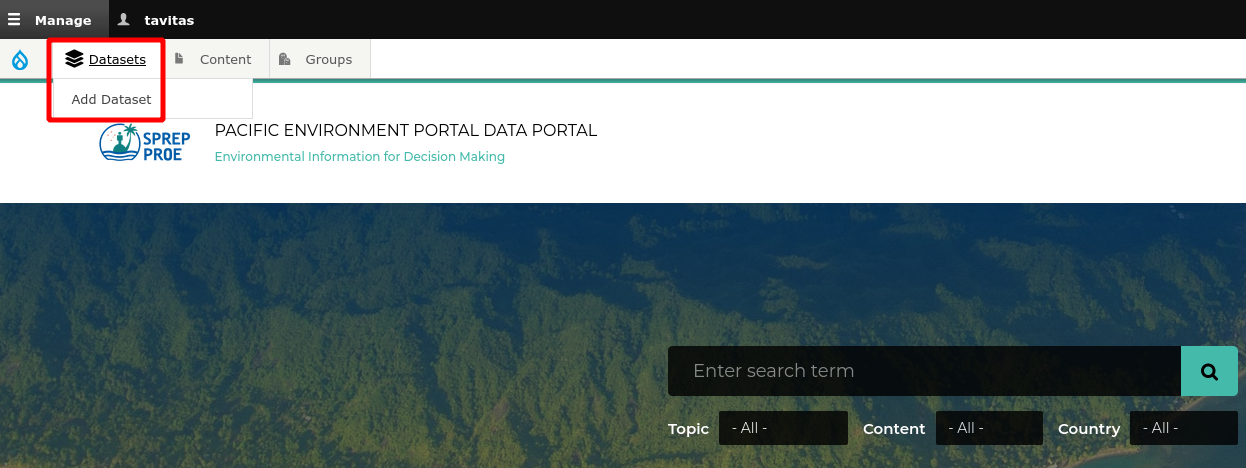Expand the Content filter dropdown

tap(989, 428)
